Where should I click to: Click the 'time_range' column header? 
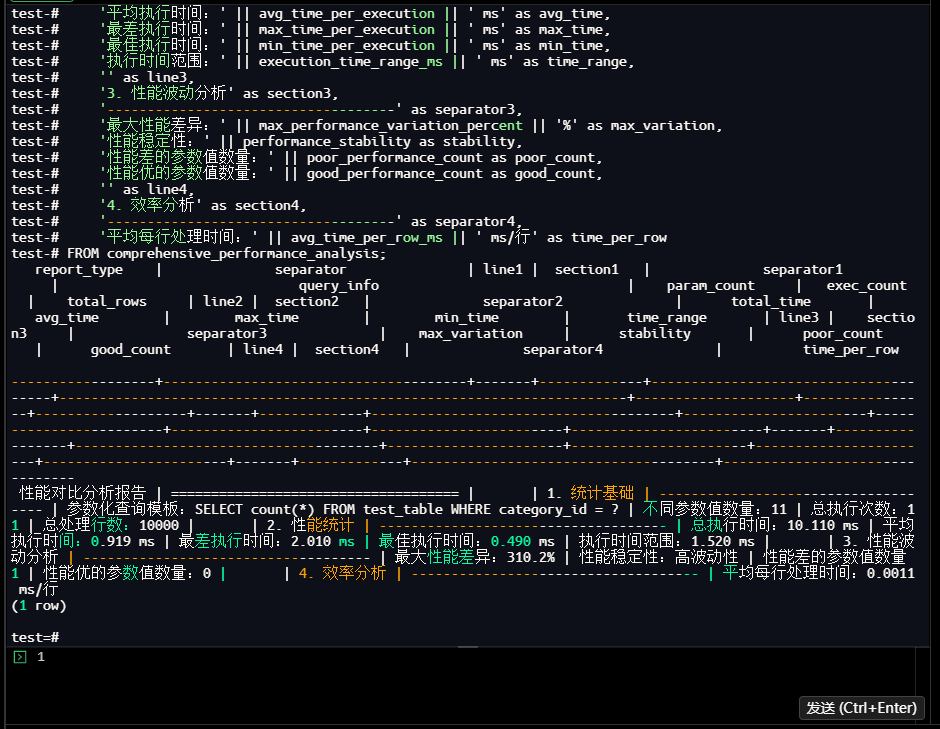click(667, 317)
